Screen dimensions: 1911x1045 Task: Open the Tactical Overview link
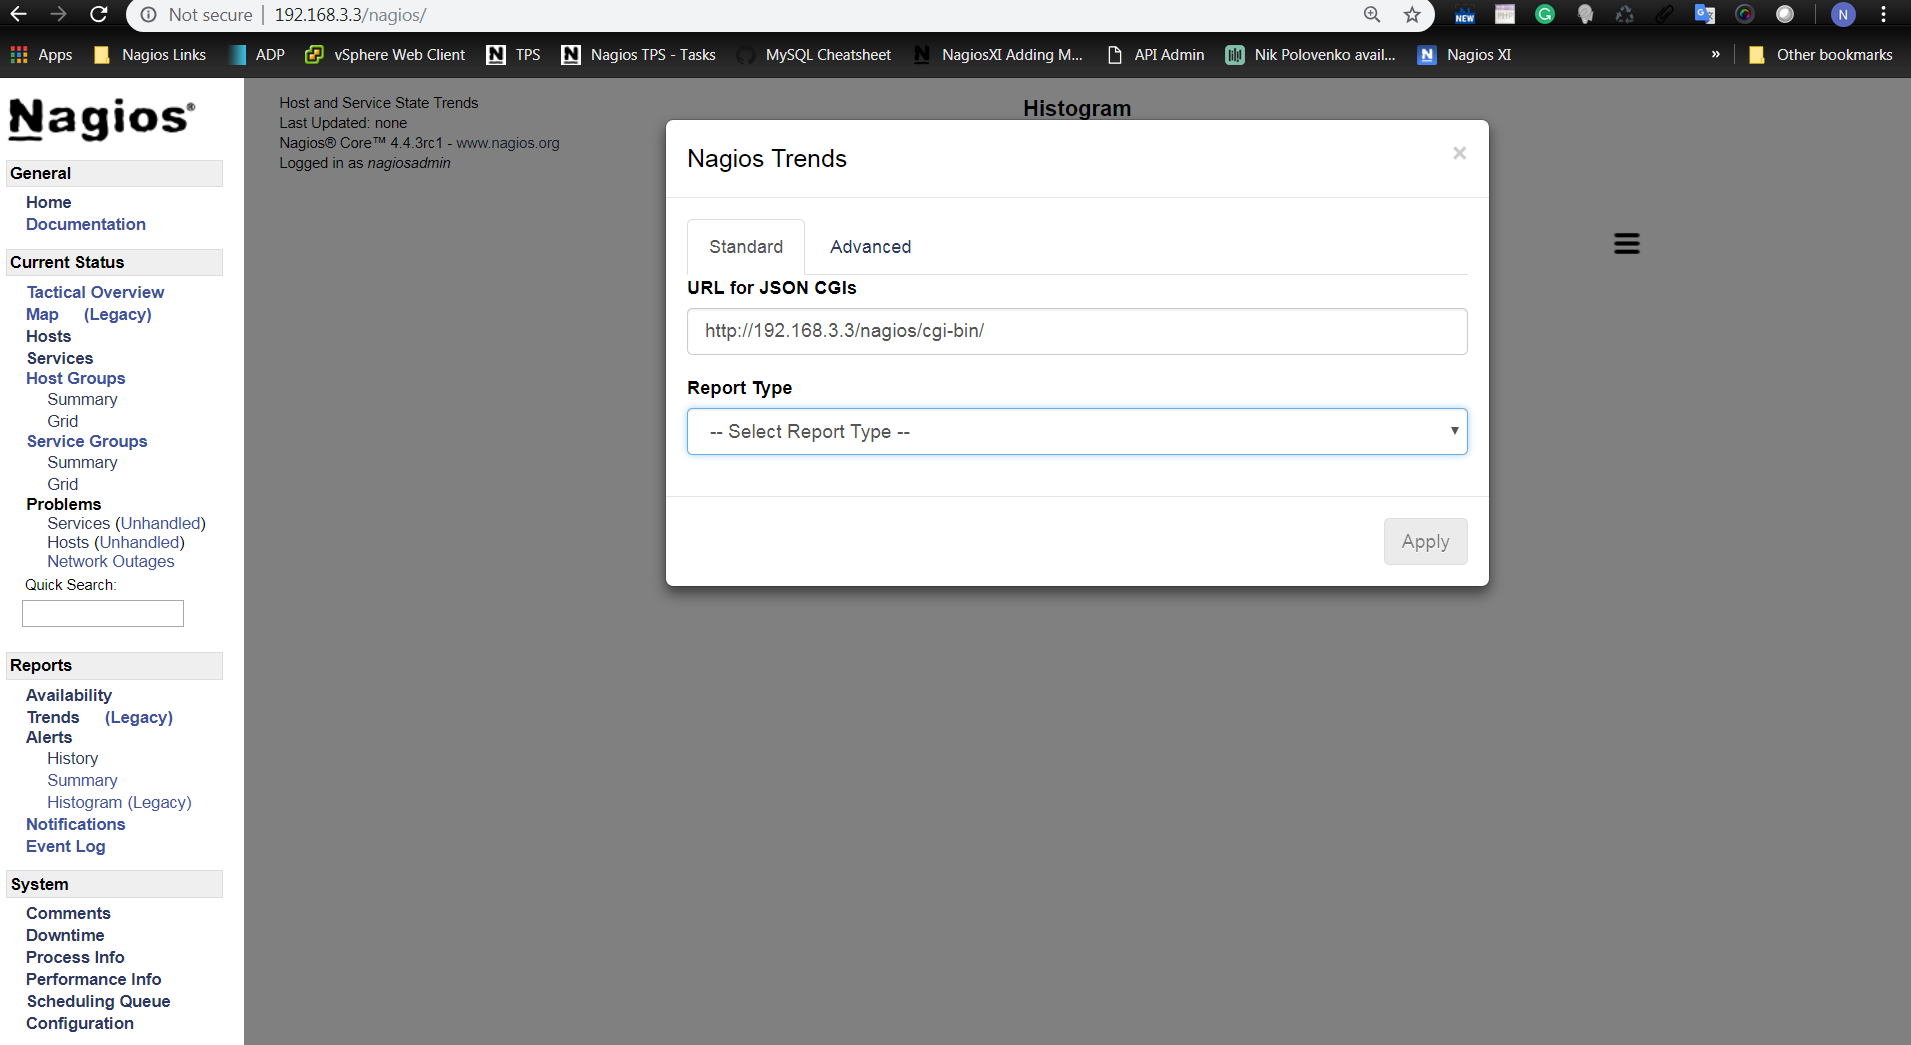click(x=95, y=292)
